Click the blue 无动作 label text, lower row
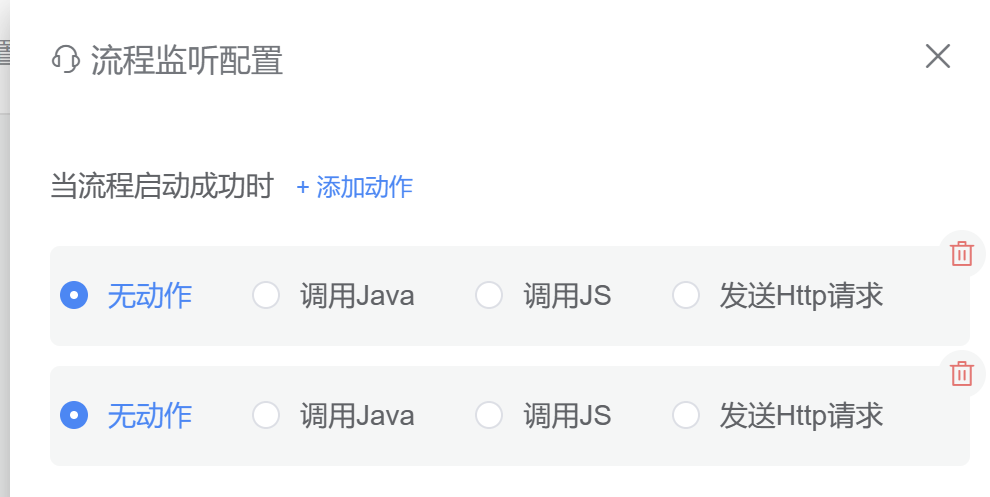 point(150,416)
